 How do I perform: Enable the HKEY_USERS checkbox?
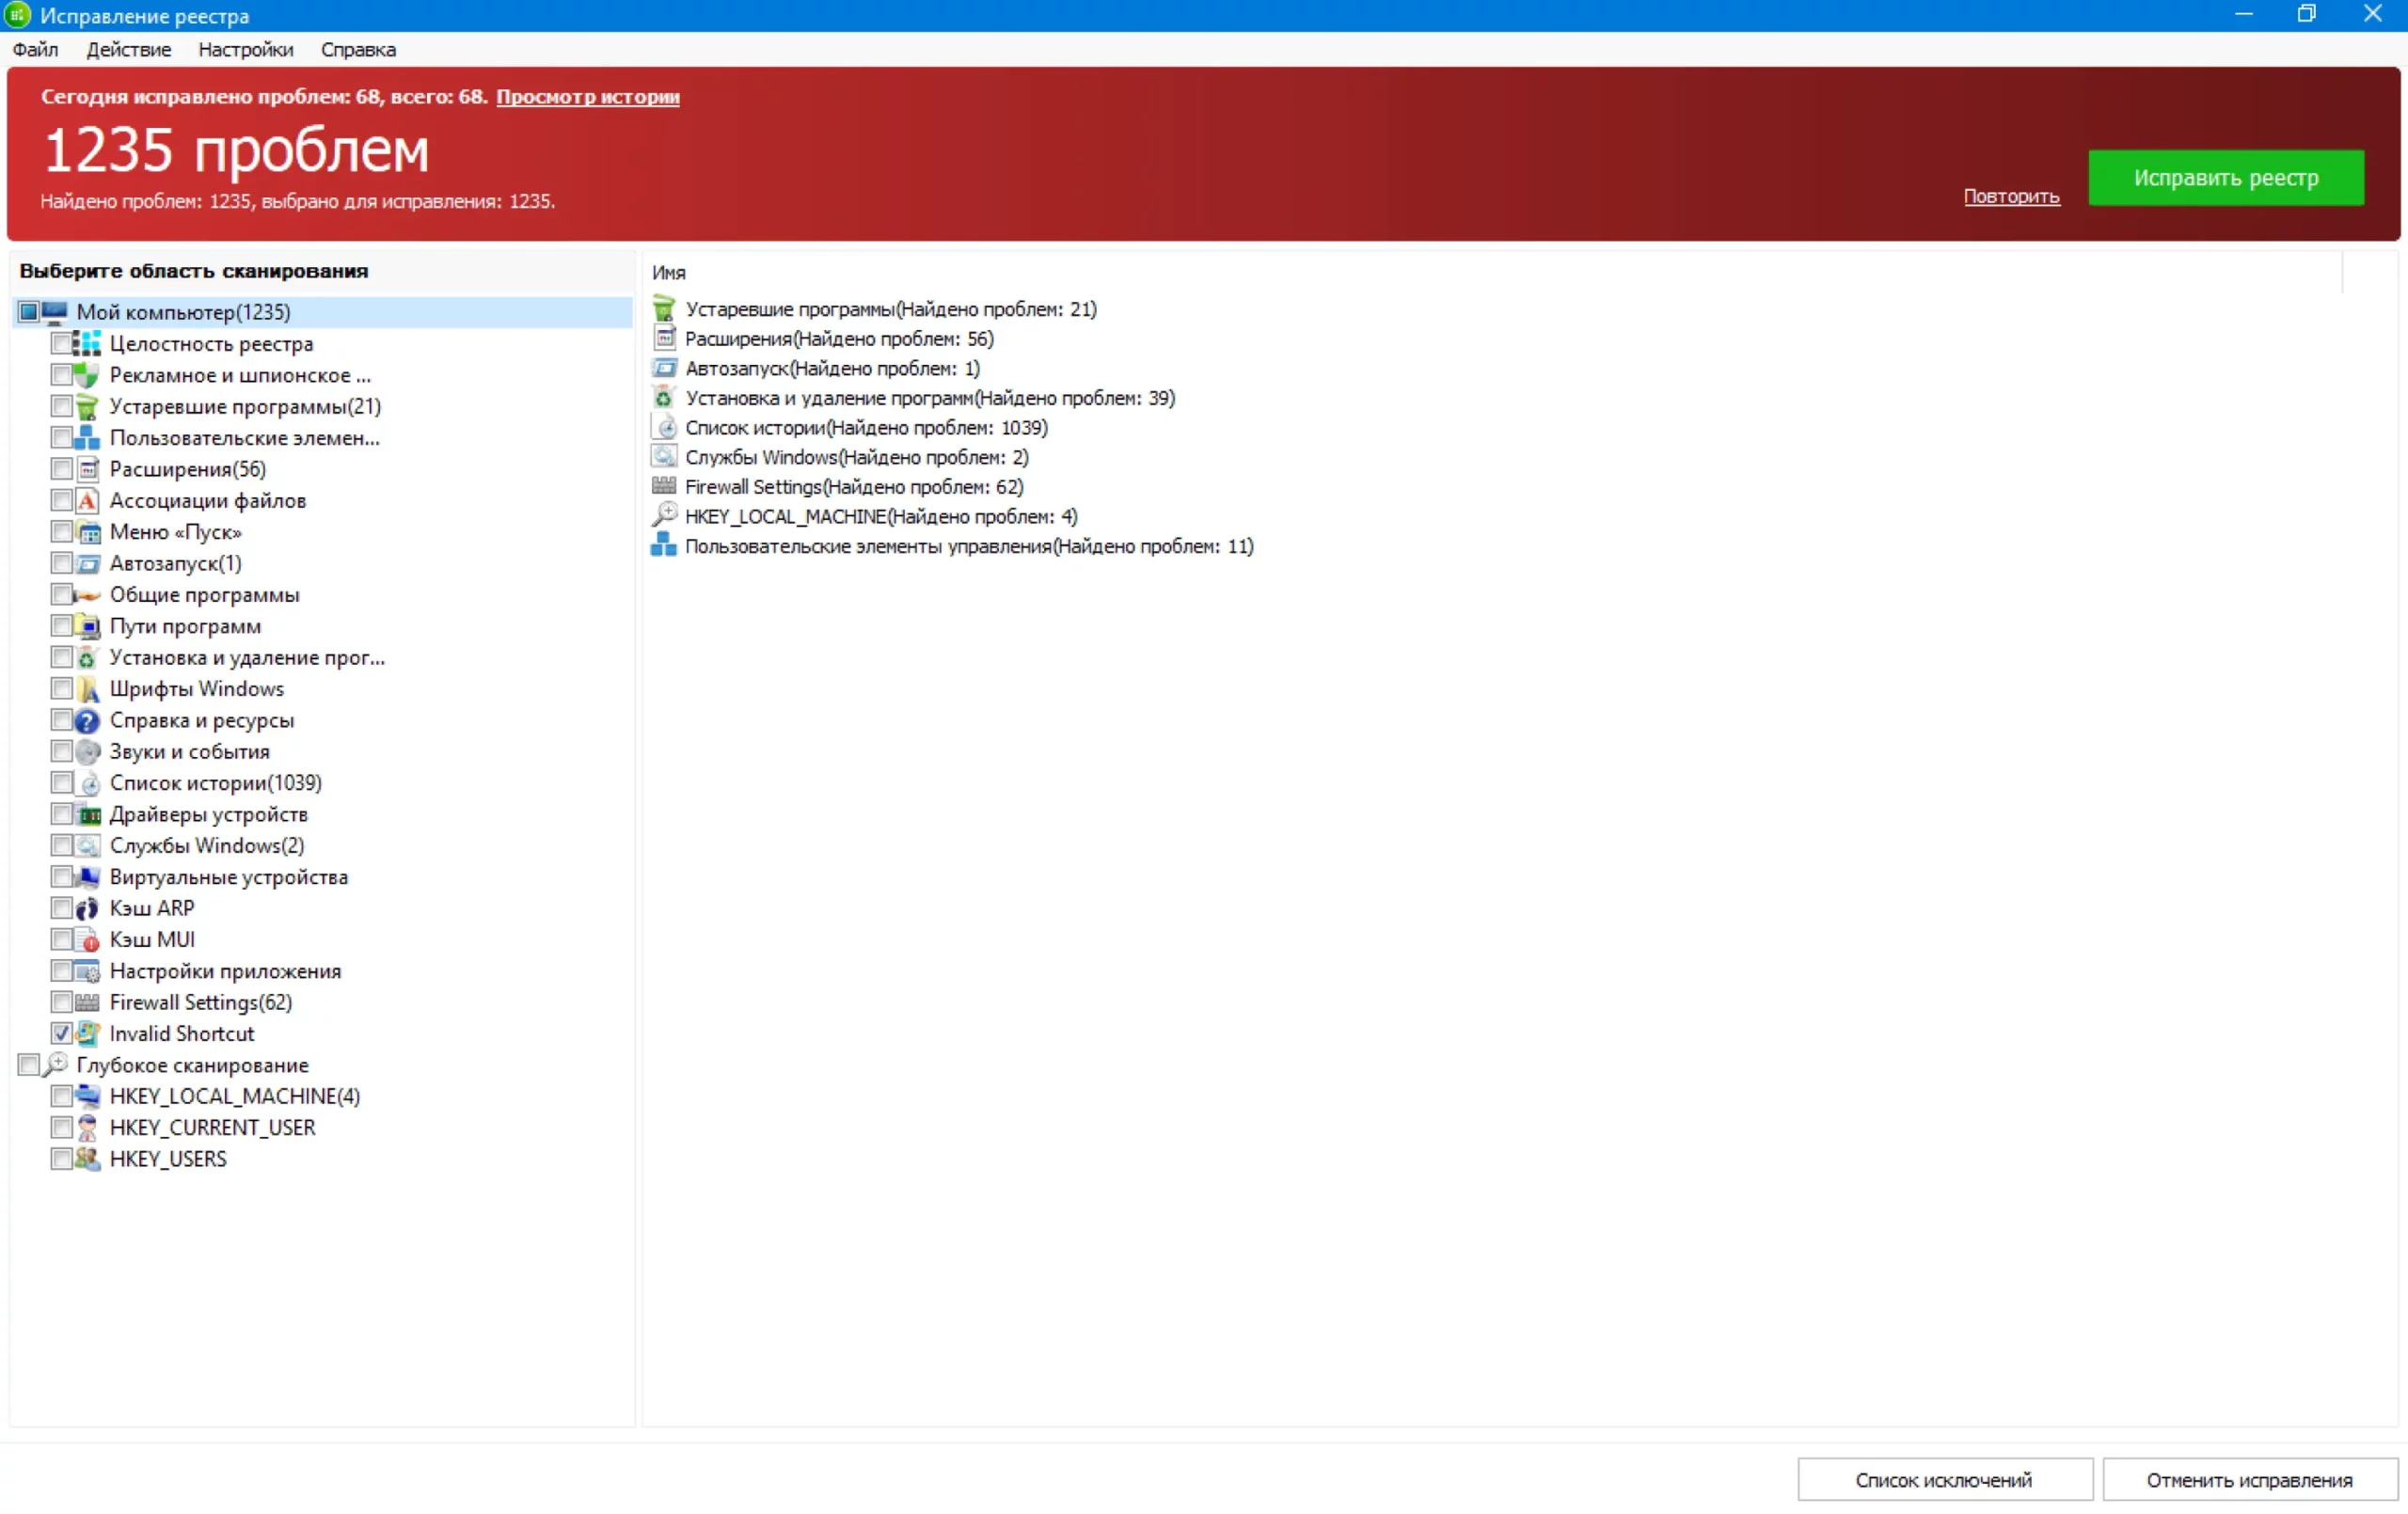61,1158
